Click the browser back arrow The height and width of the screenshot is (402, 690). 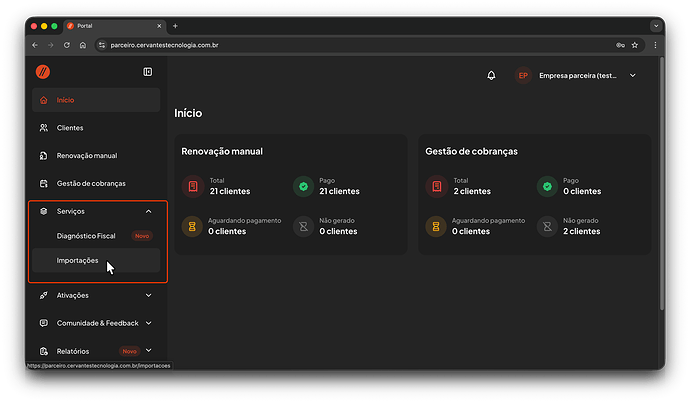[35, 45]
